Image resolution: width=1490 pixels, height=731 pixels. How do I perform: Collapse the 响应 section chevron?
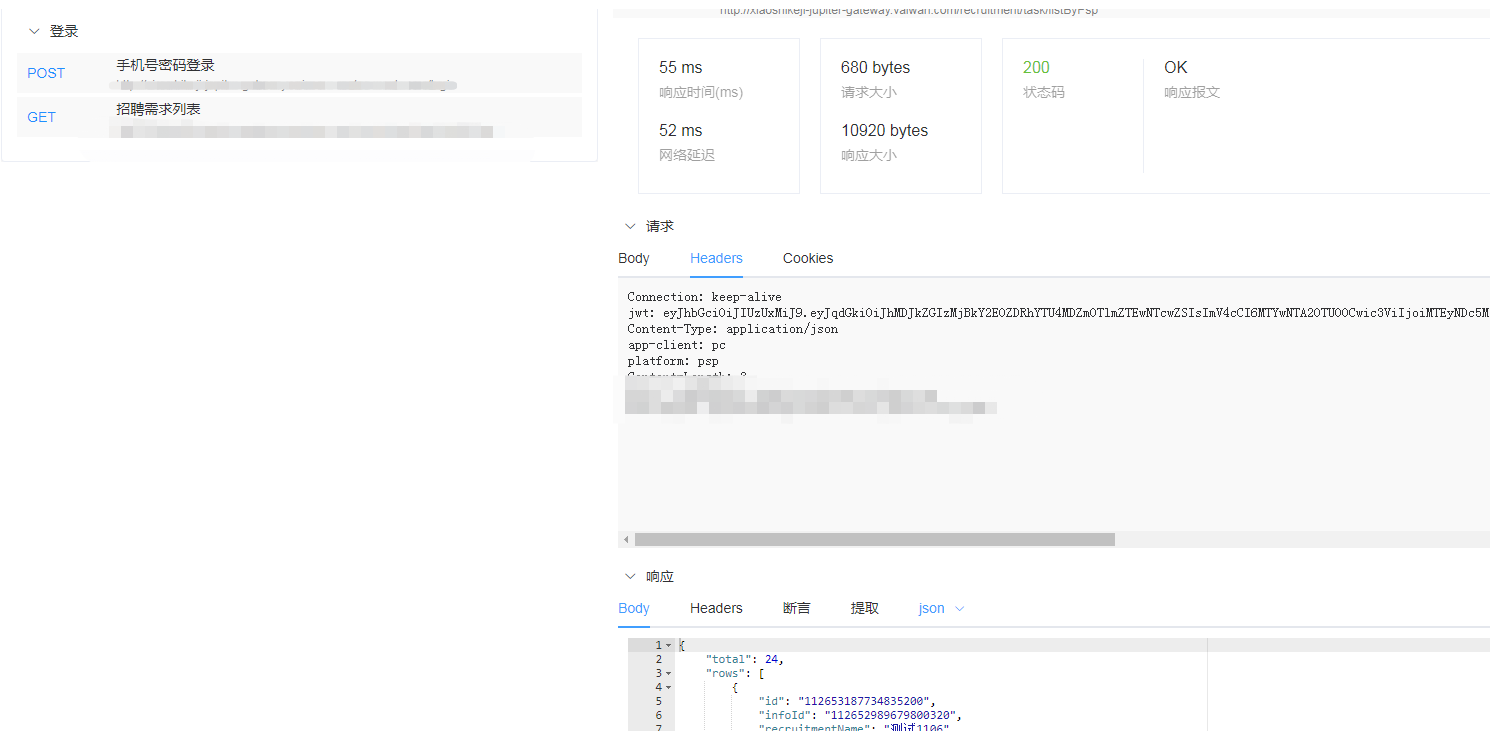pyautogui.click(x=630, y=577)
